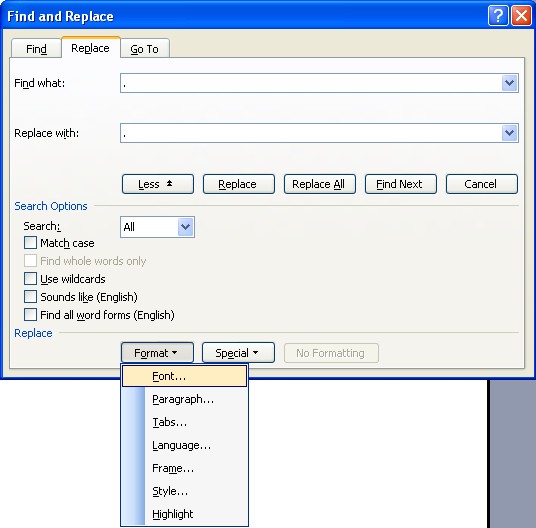
Task: Switch to the Find tab
Action: point(36,49)
